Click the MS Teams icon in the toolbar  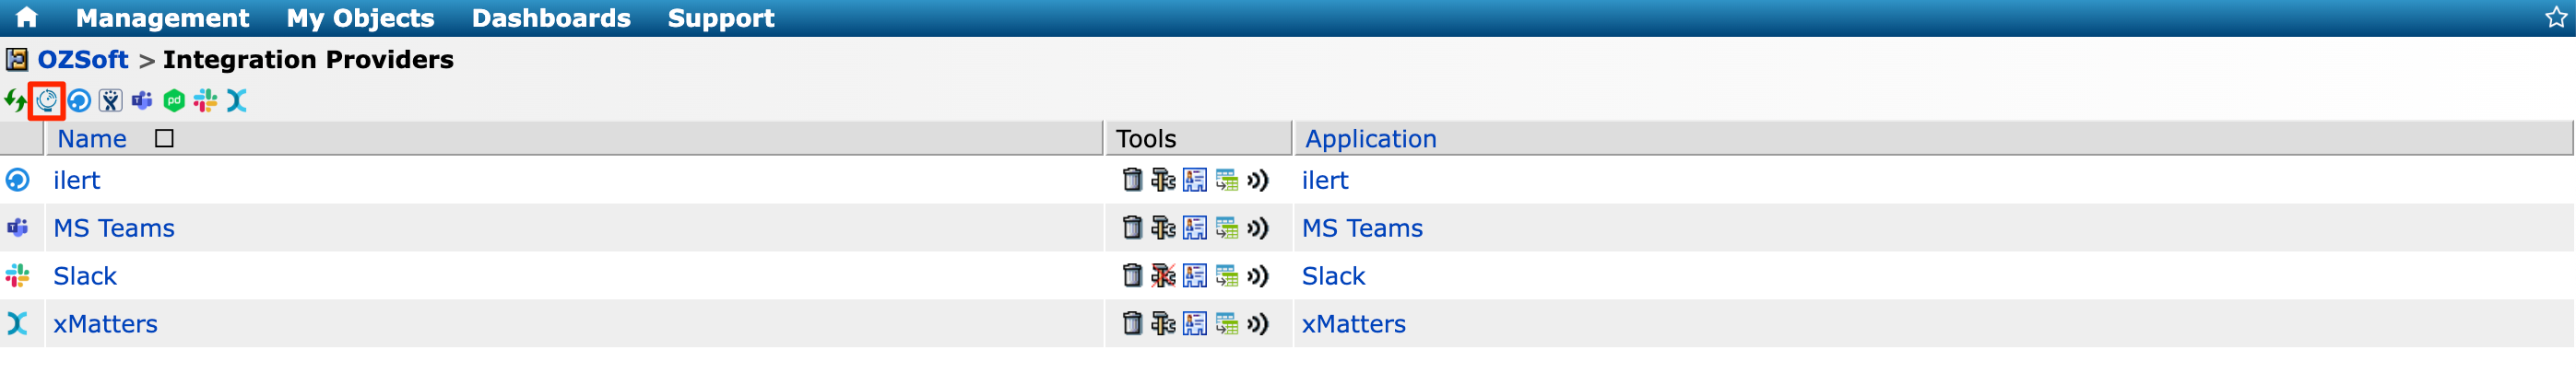click(x=142, y=101)
